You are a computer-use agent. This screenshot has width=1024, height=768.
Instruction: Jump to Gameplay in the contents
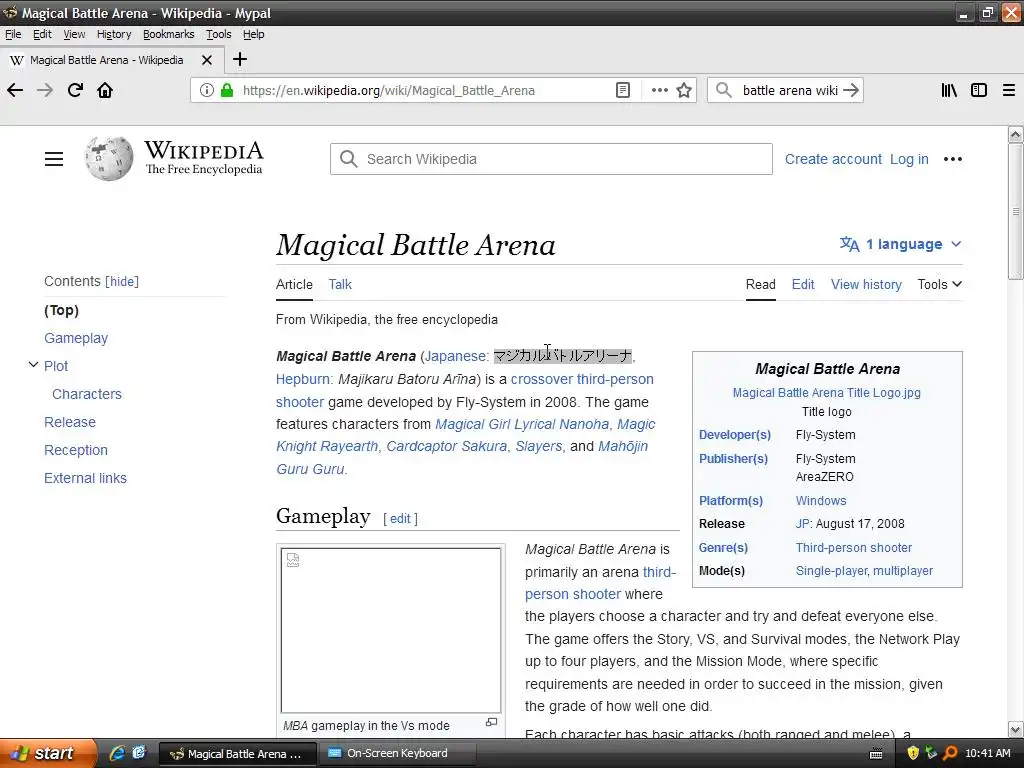pos(76,338)
